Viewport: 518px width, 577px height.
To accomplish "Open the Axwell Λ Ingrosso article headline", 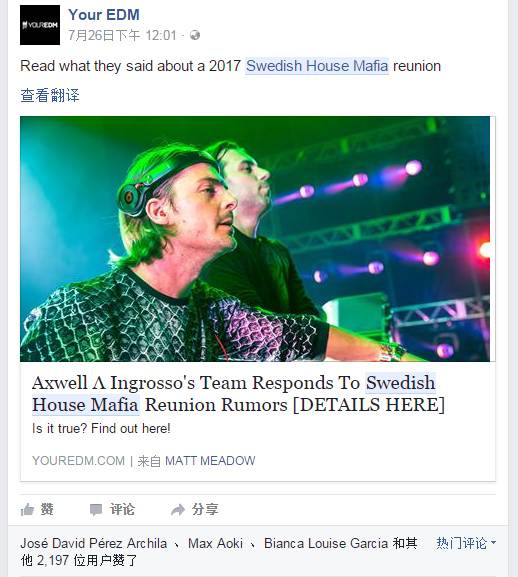I will click(x=238, y=394).
